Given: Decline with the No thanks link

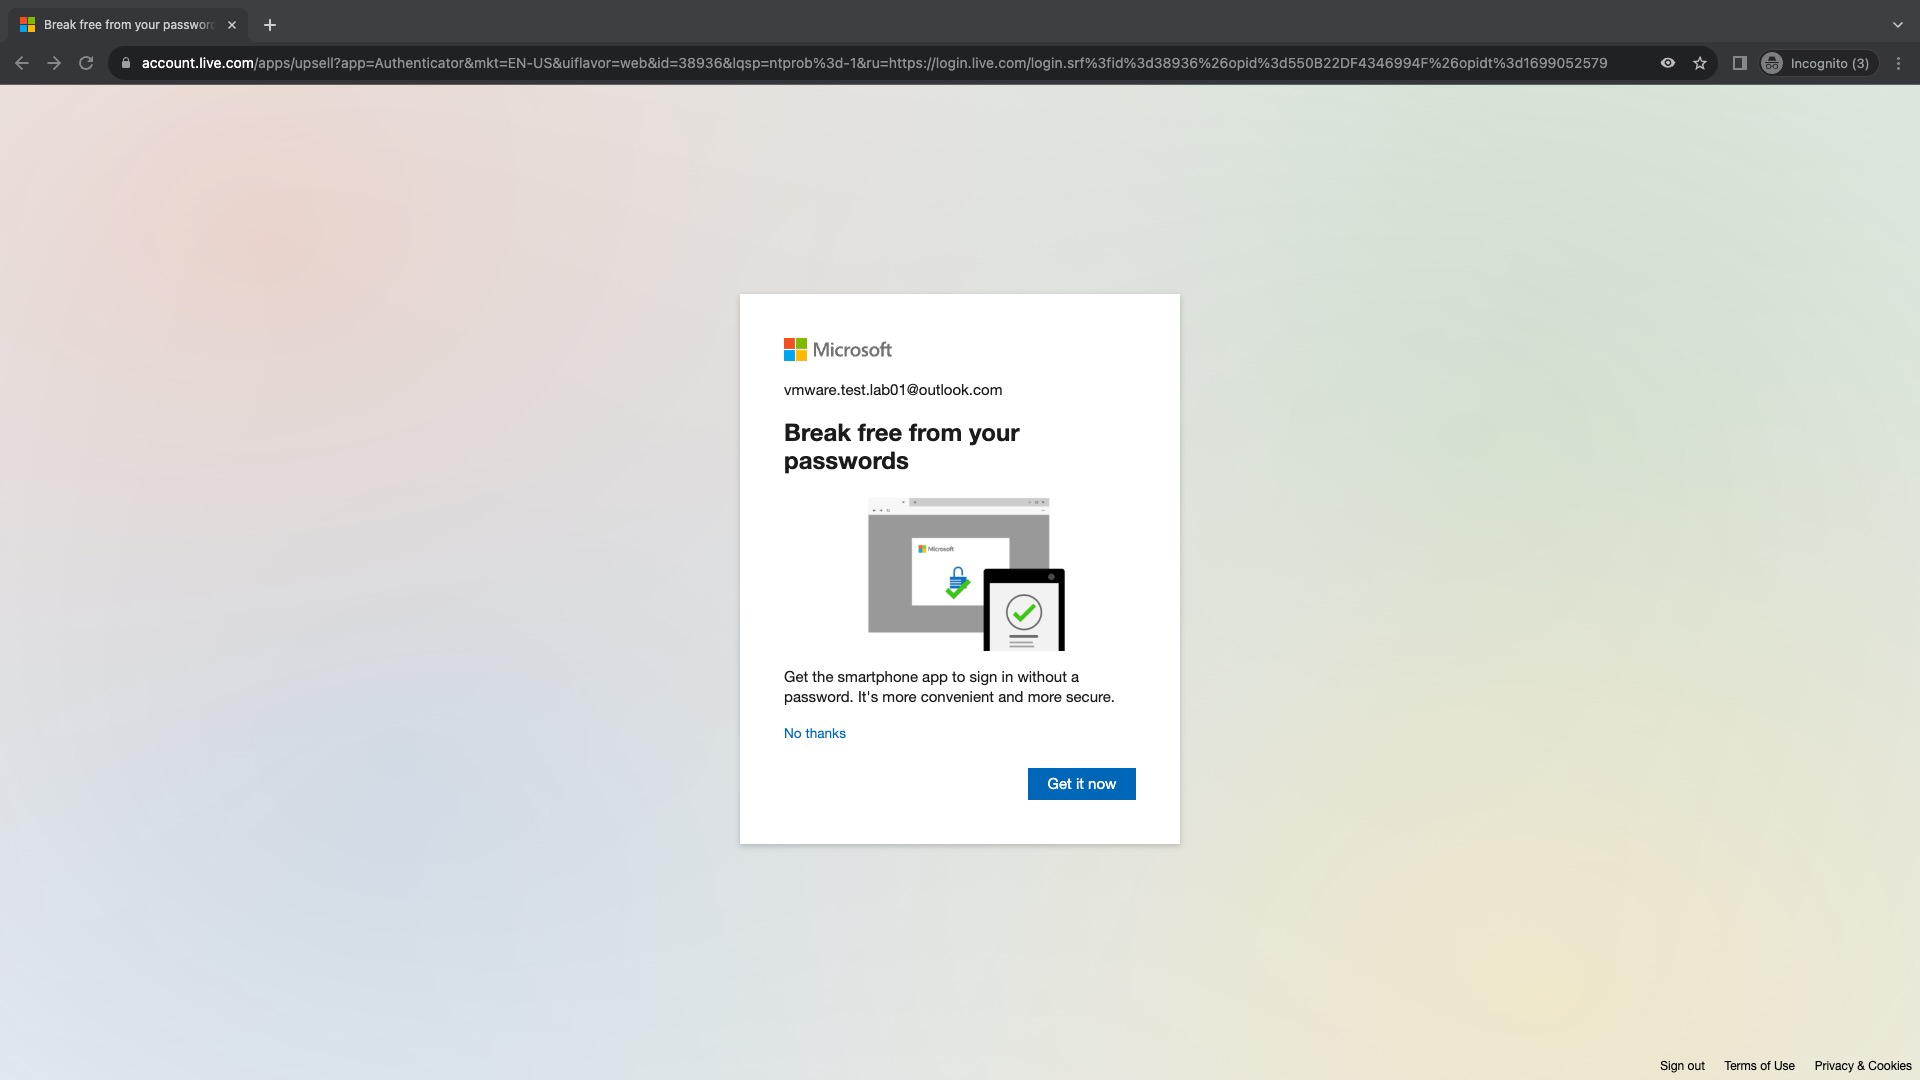Looking at the screenshot, I should coord(814,733).
